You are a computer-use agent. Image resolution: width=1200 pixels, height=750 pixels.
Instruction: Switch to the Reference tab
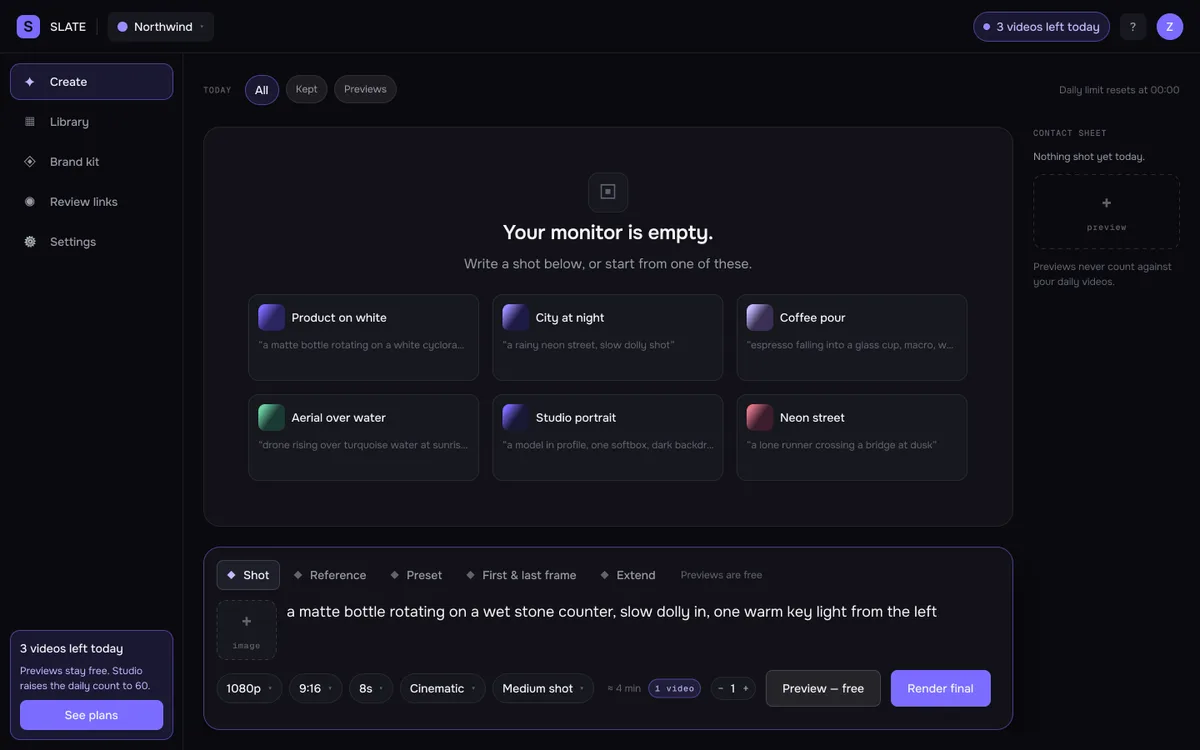coord(329,575)
